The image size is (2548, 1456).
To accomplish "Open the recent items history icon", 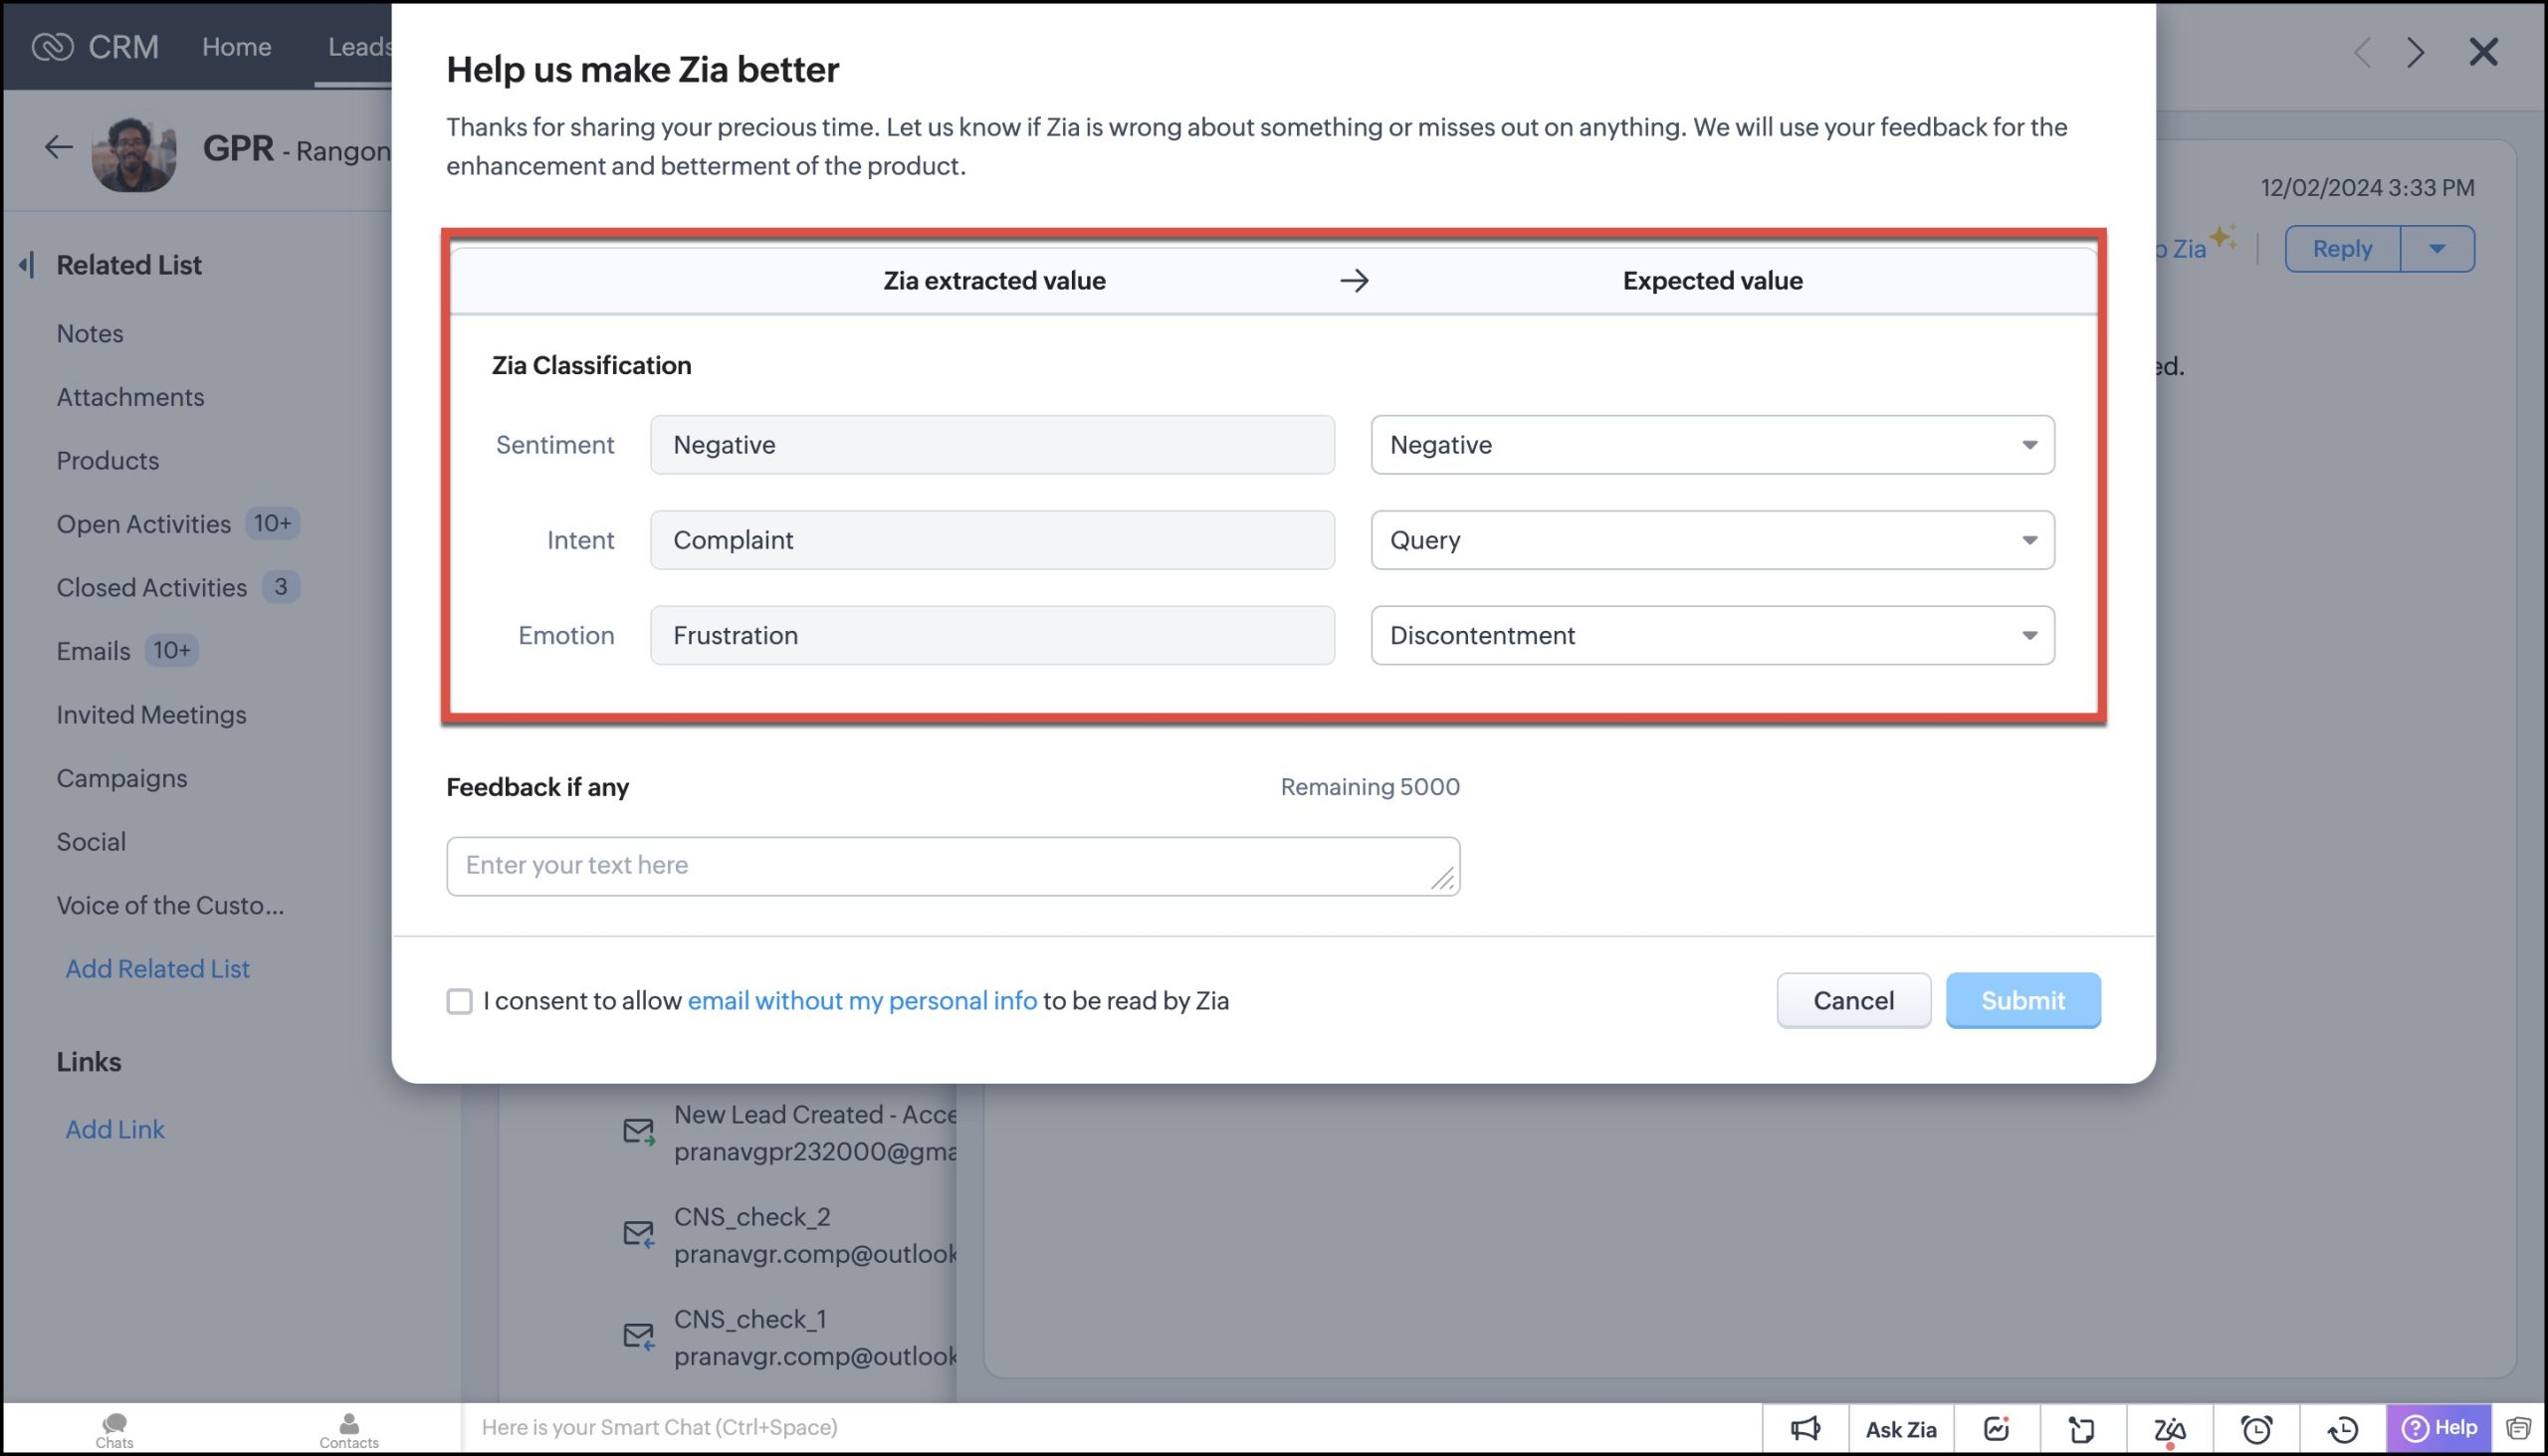I will [2343, 1428].
